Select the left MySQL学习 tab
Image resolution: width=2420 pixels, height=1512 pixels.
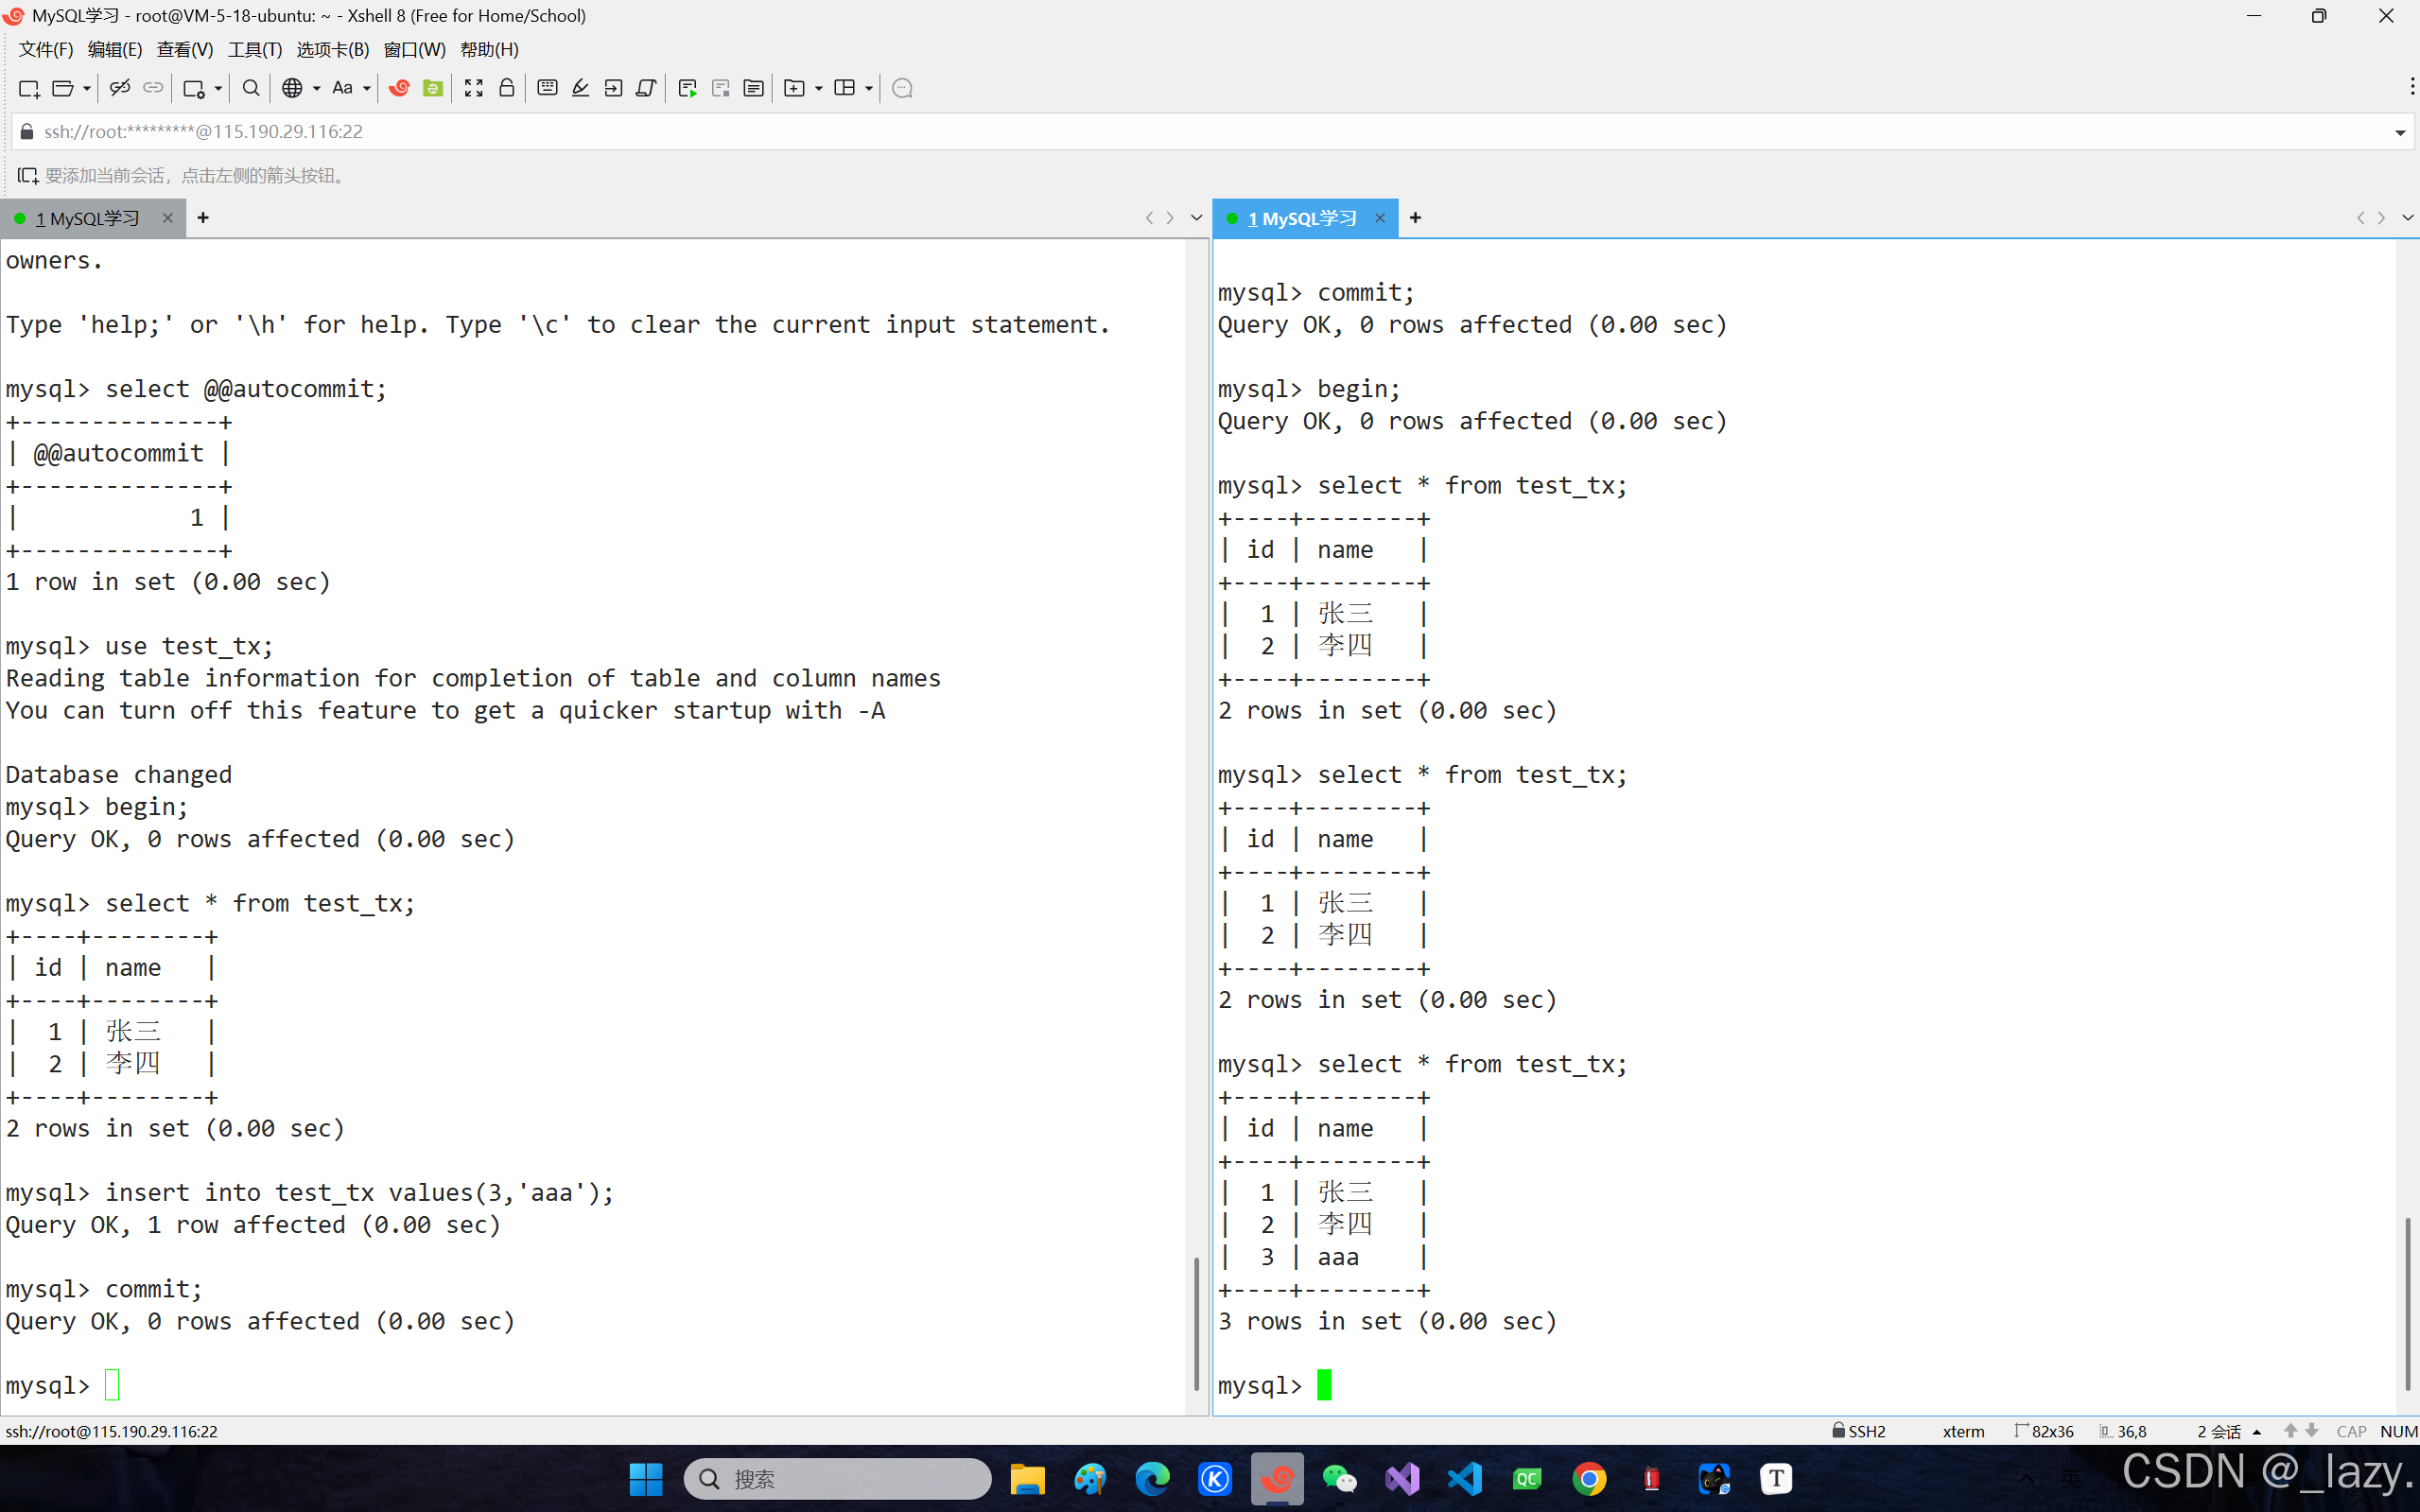pos(88,218)
